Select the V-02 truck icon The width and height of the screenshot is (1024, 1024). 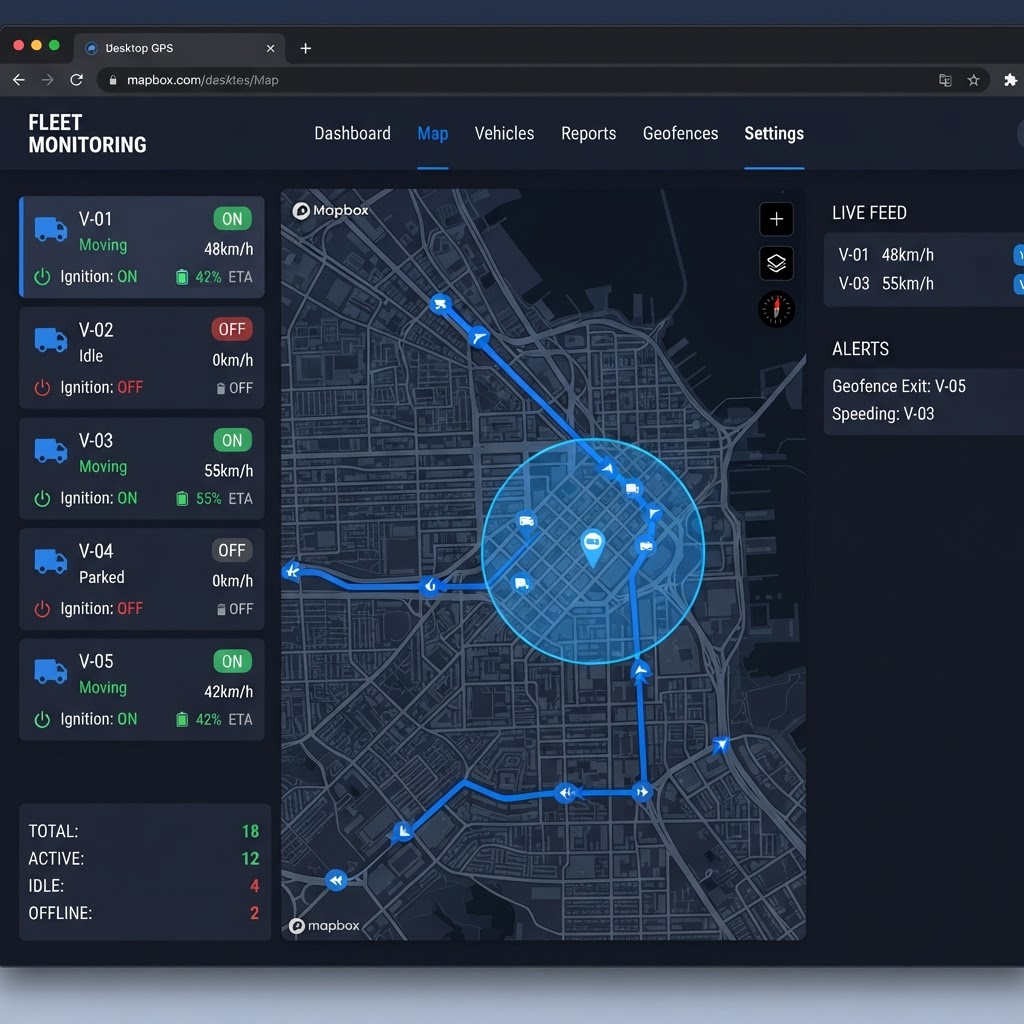[x=50, y=340]
